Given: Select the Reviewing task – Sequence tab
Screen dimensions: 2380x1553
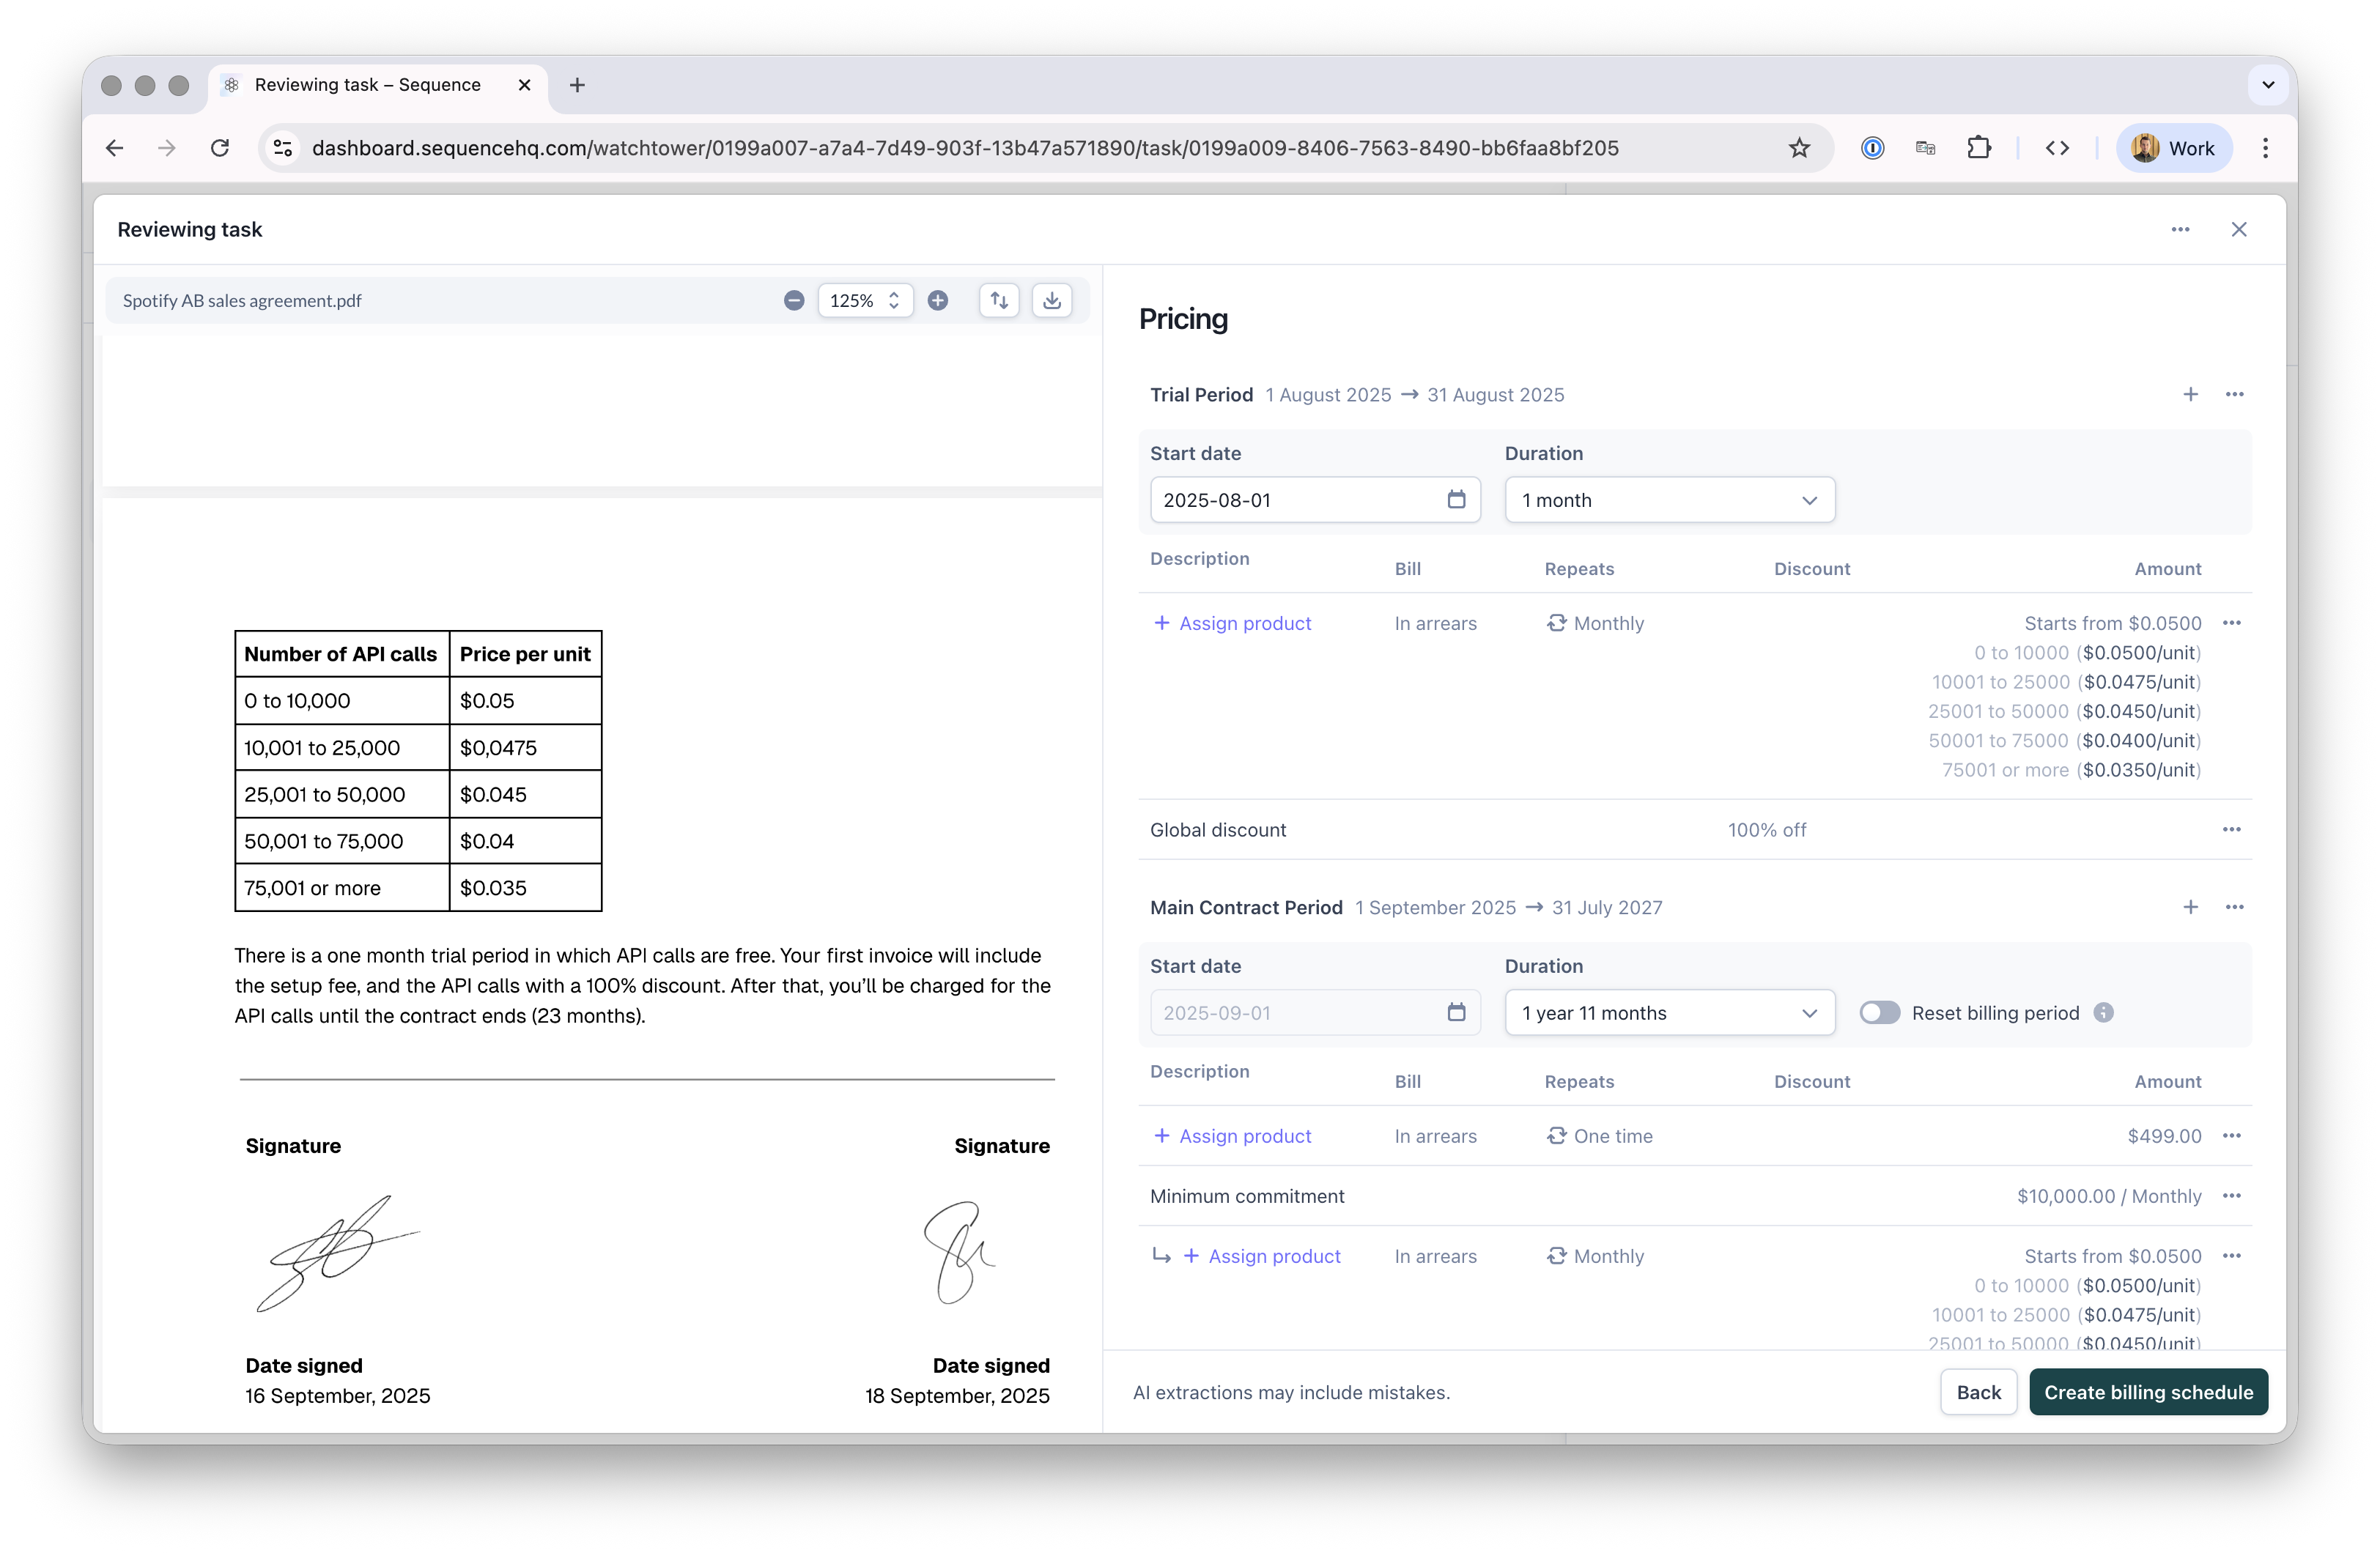Looking at the screenshot, I should point(368,85).
